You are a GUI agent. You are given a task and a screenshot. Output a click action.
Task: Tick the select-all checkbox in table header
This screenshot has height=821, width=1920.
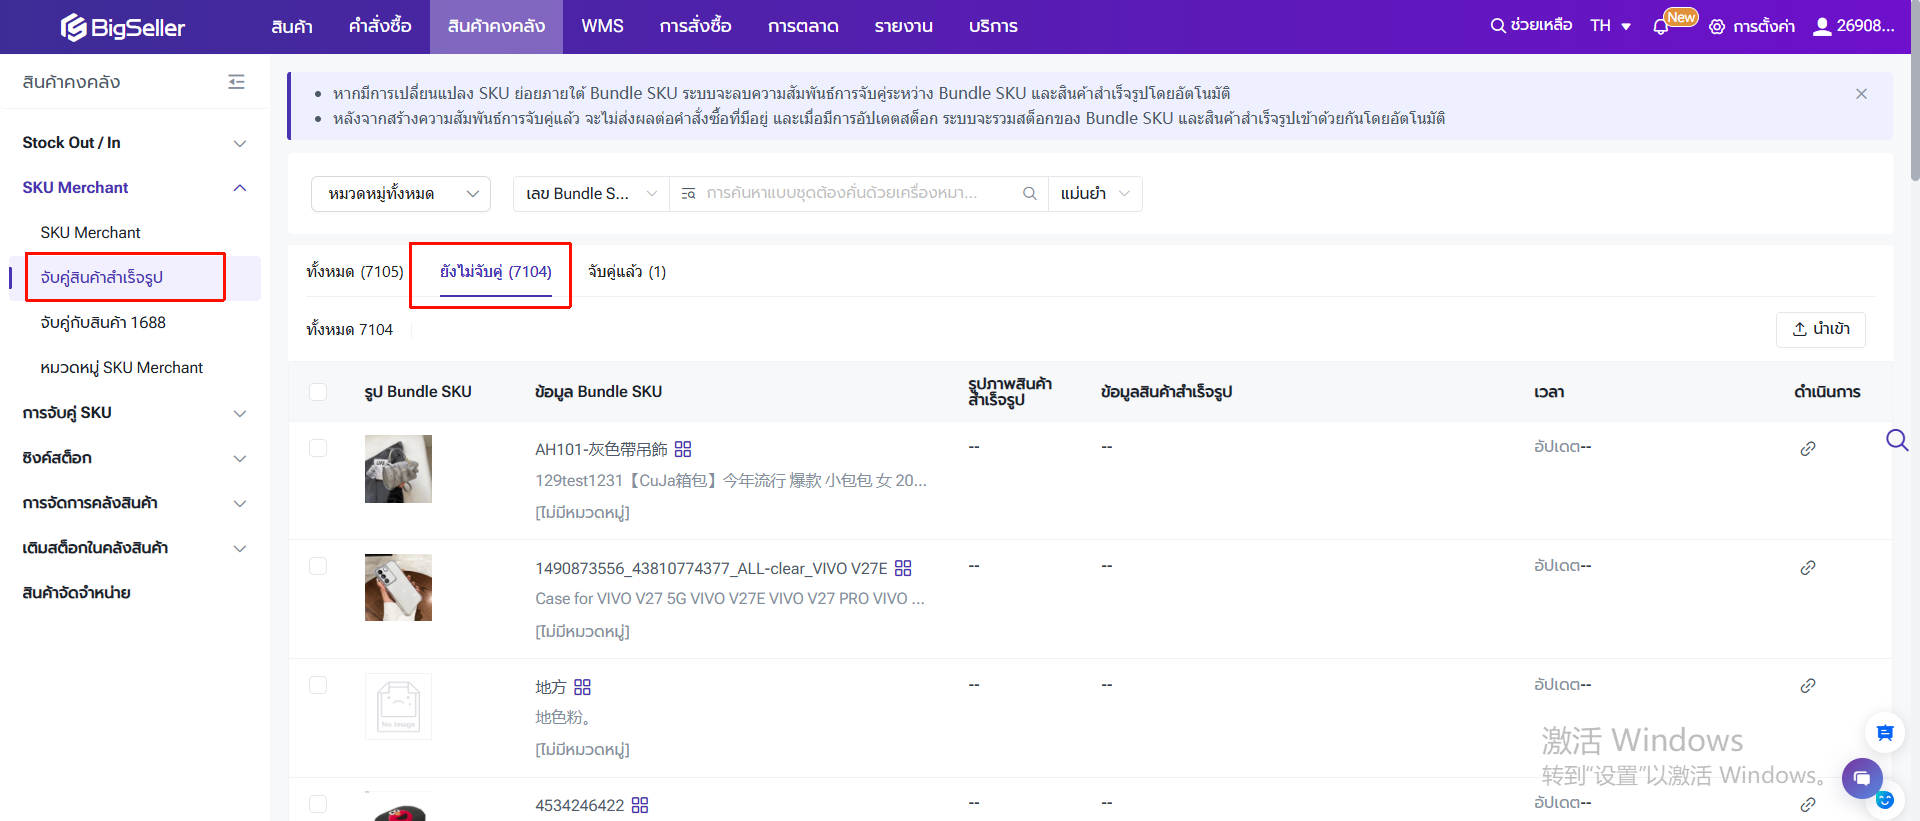[x=318, y=392]
